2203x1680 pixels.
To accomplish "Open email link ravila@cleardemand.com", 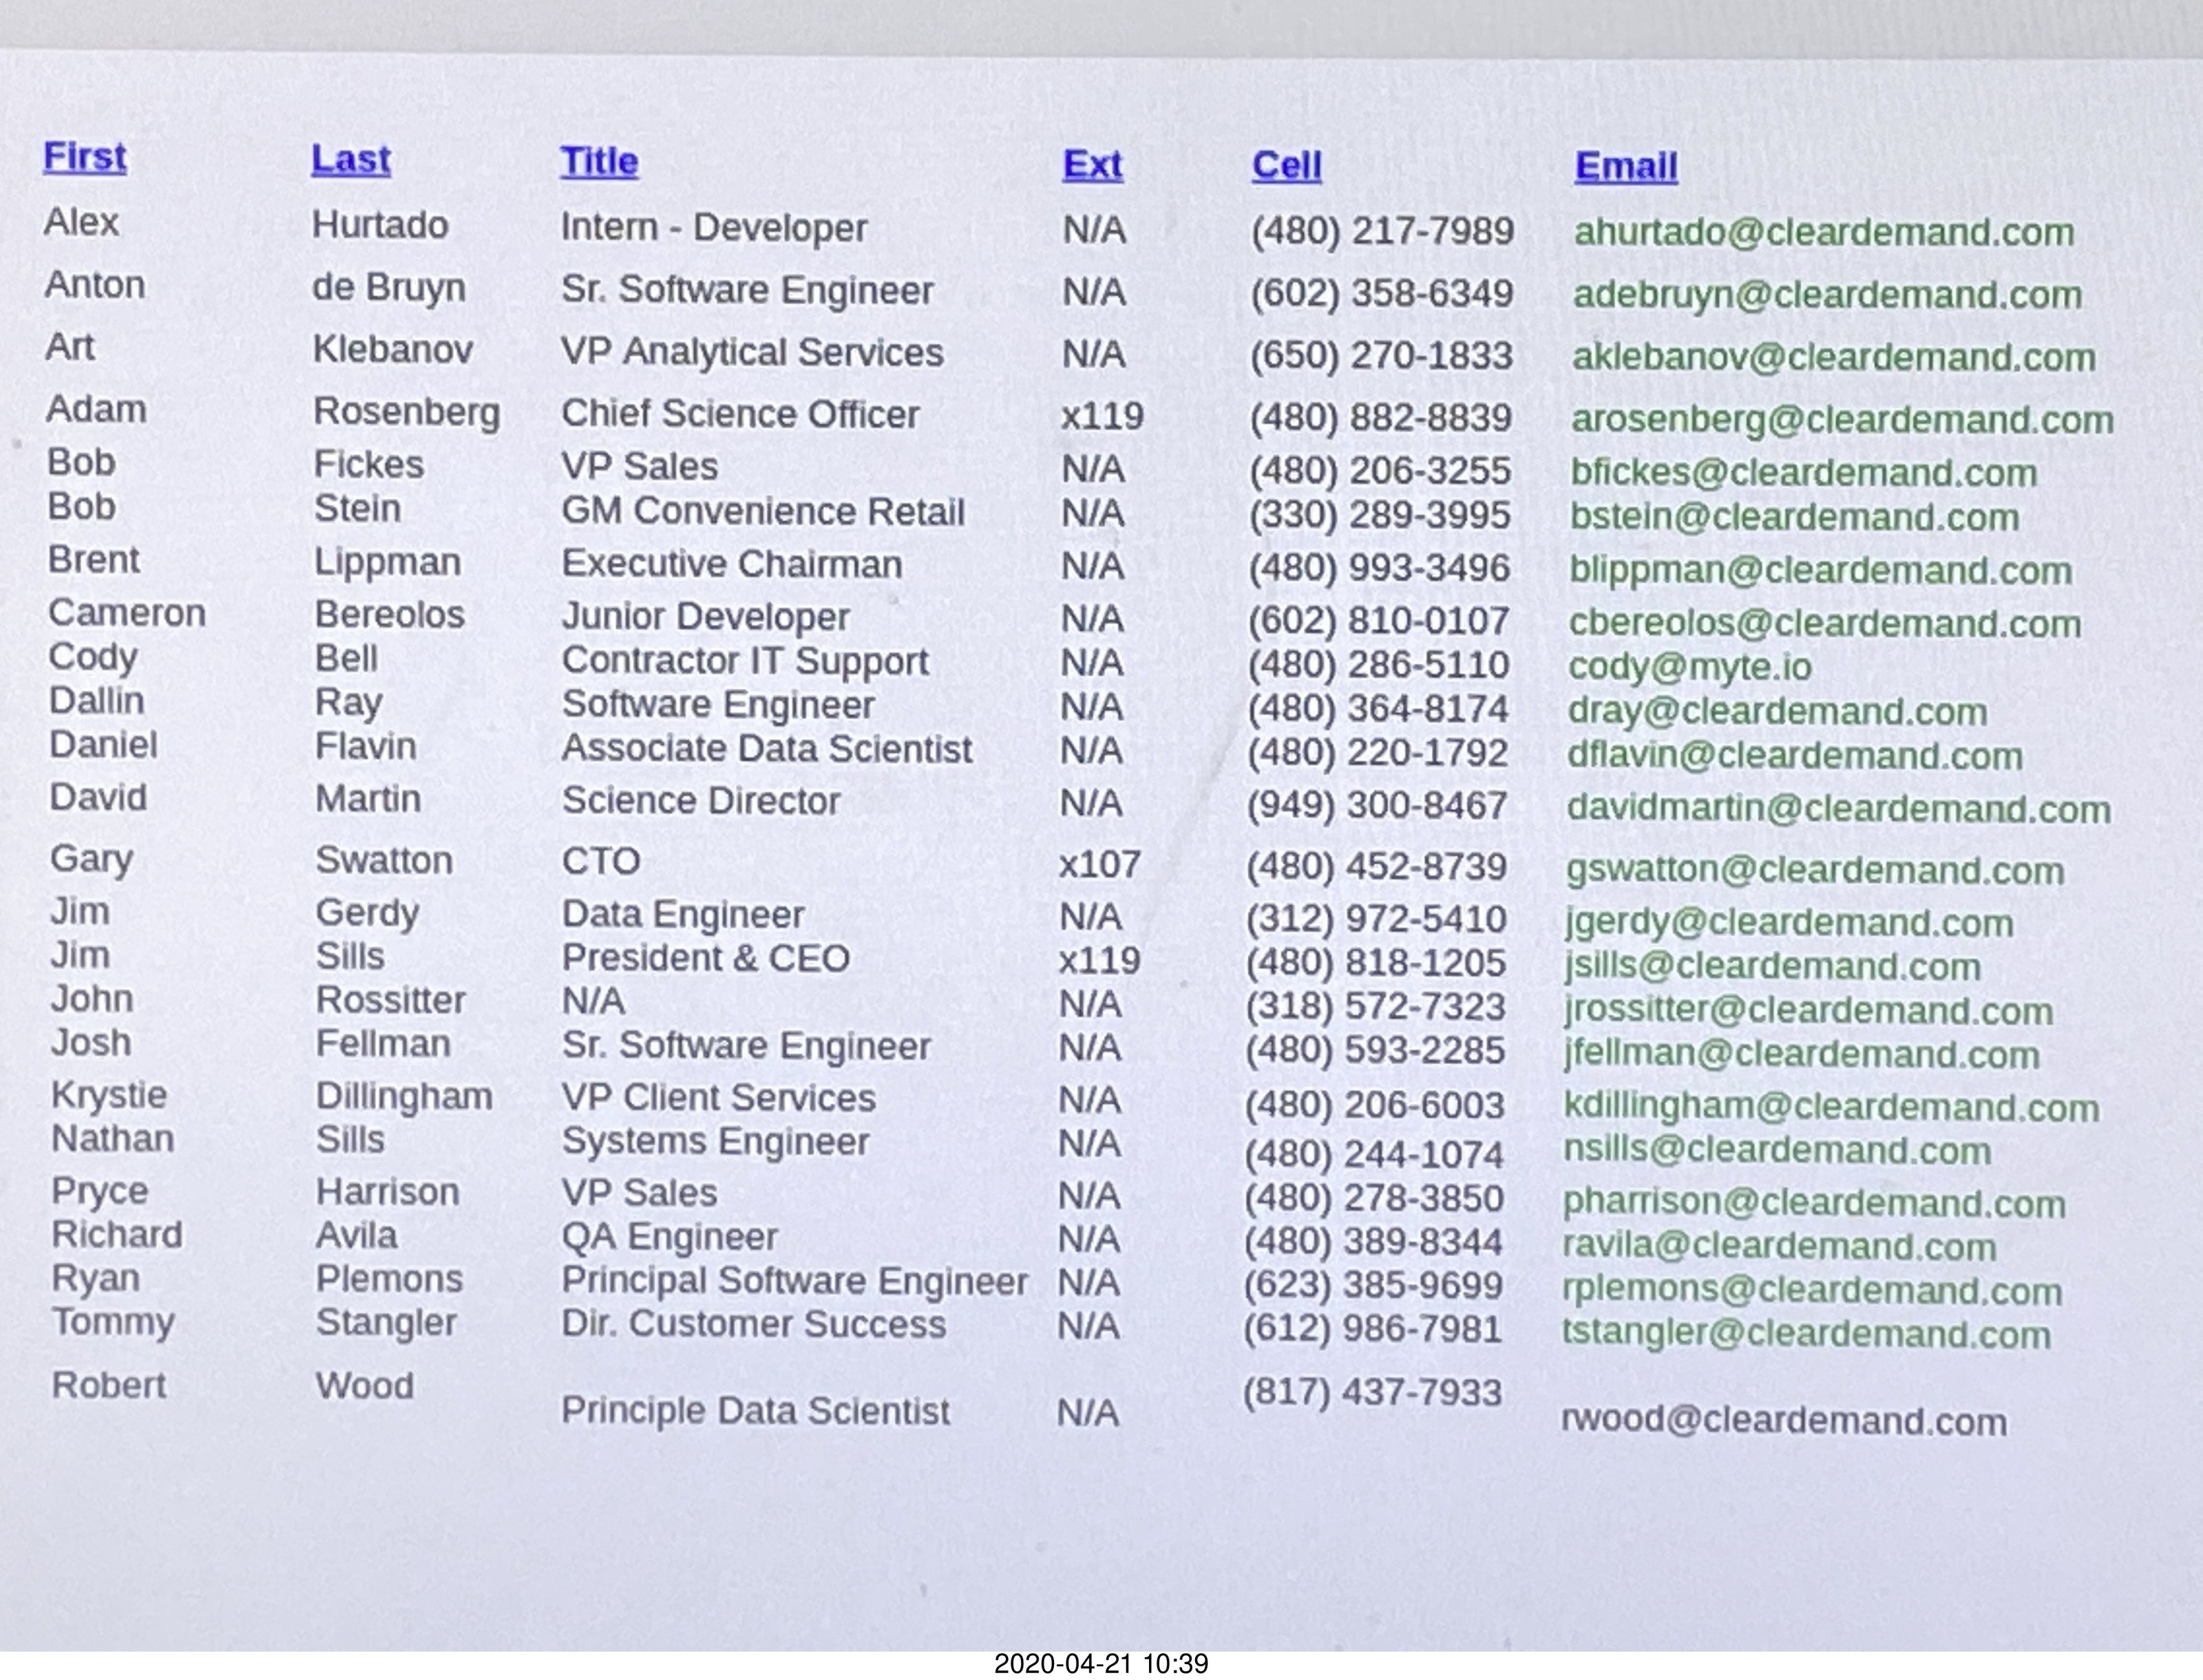I will [x=1779, y=1247].
